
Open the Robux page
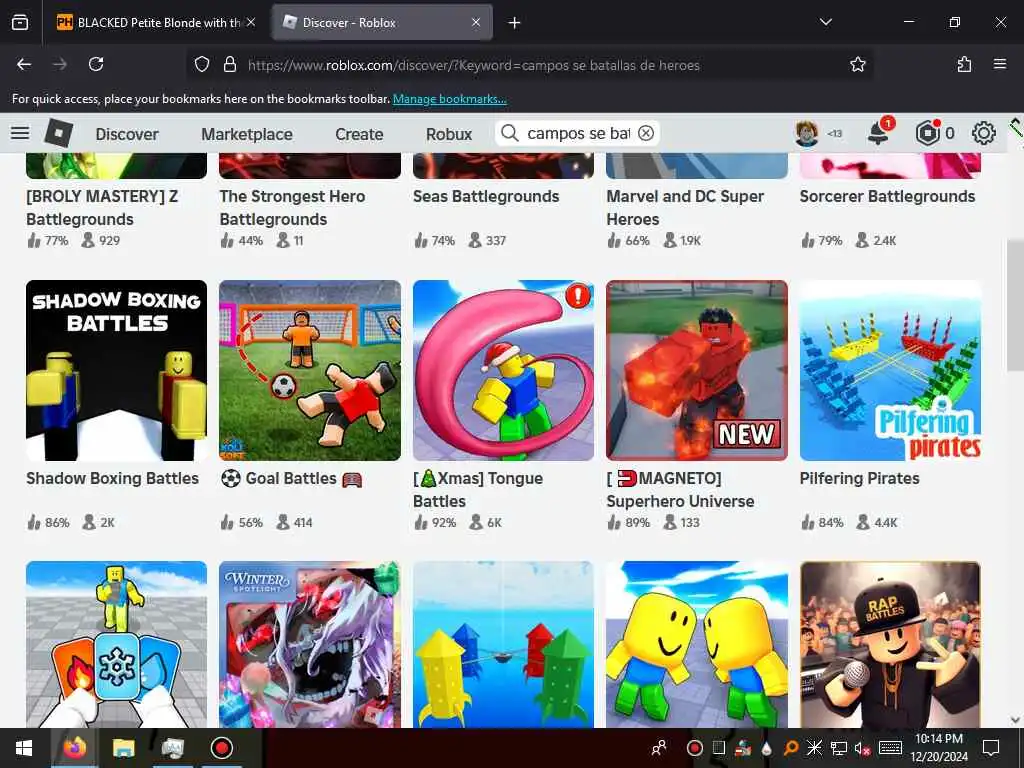449,134
